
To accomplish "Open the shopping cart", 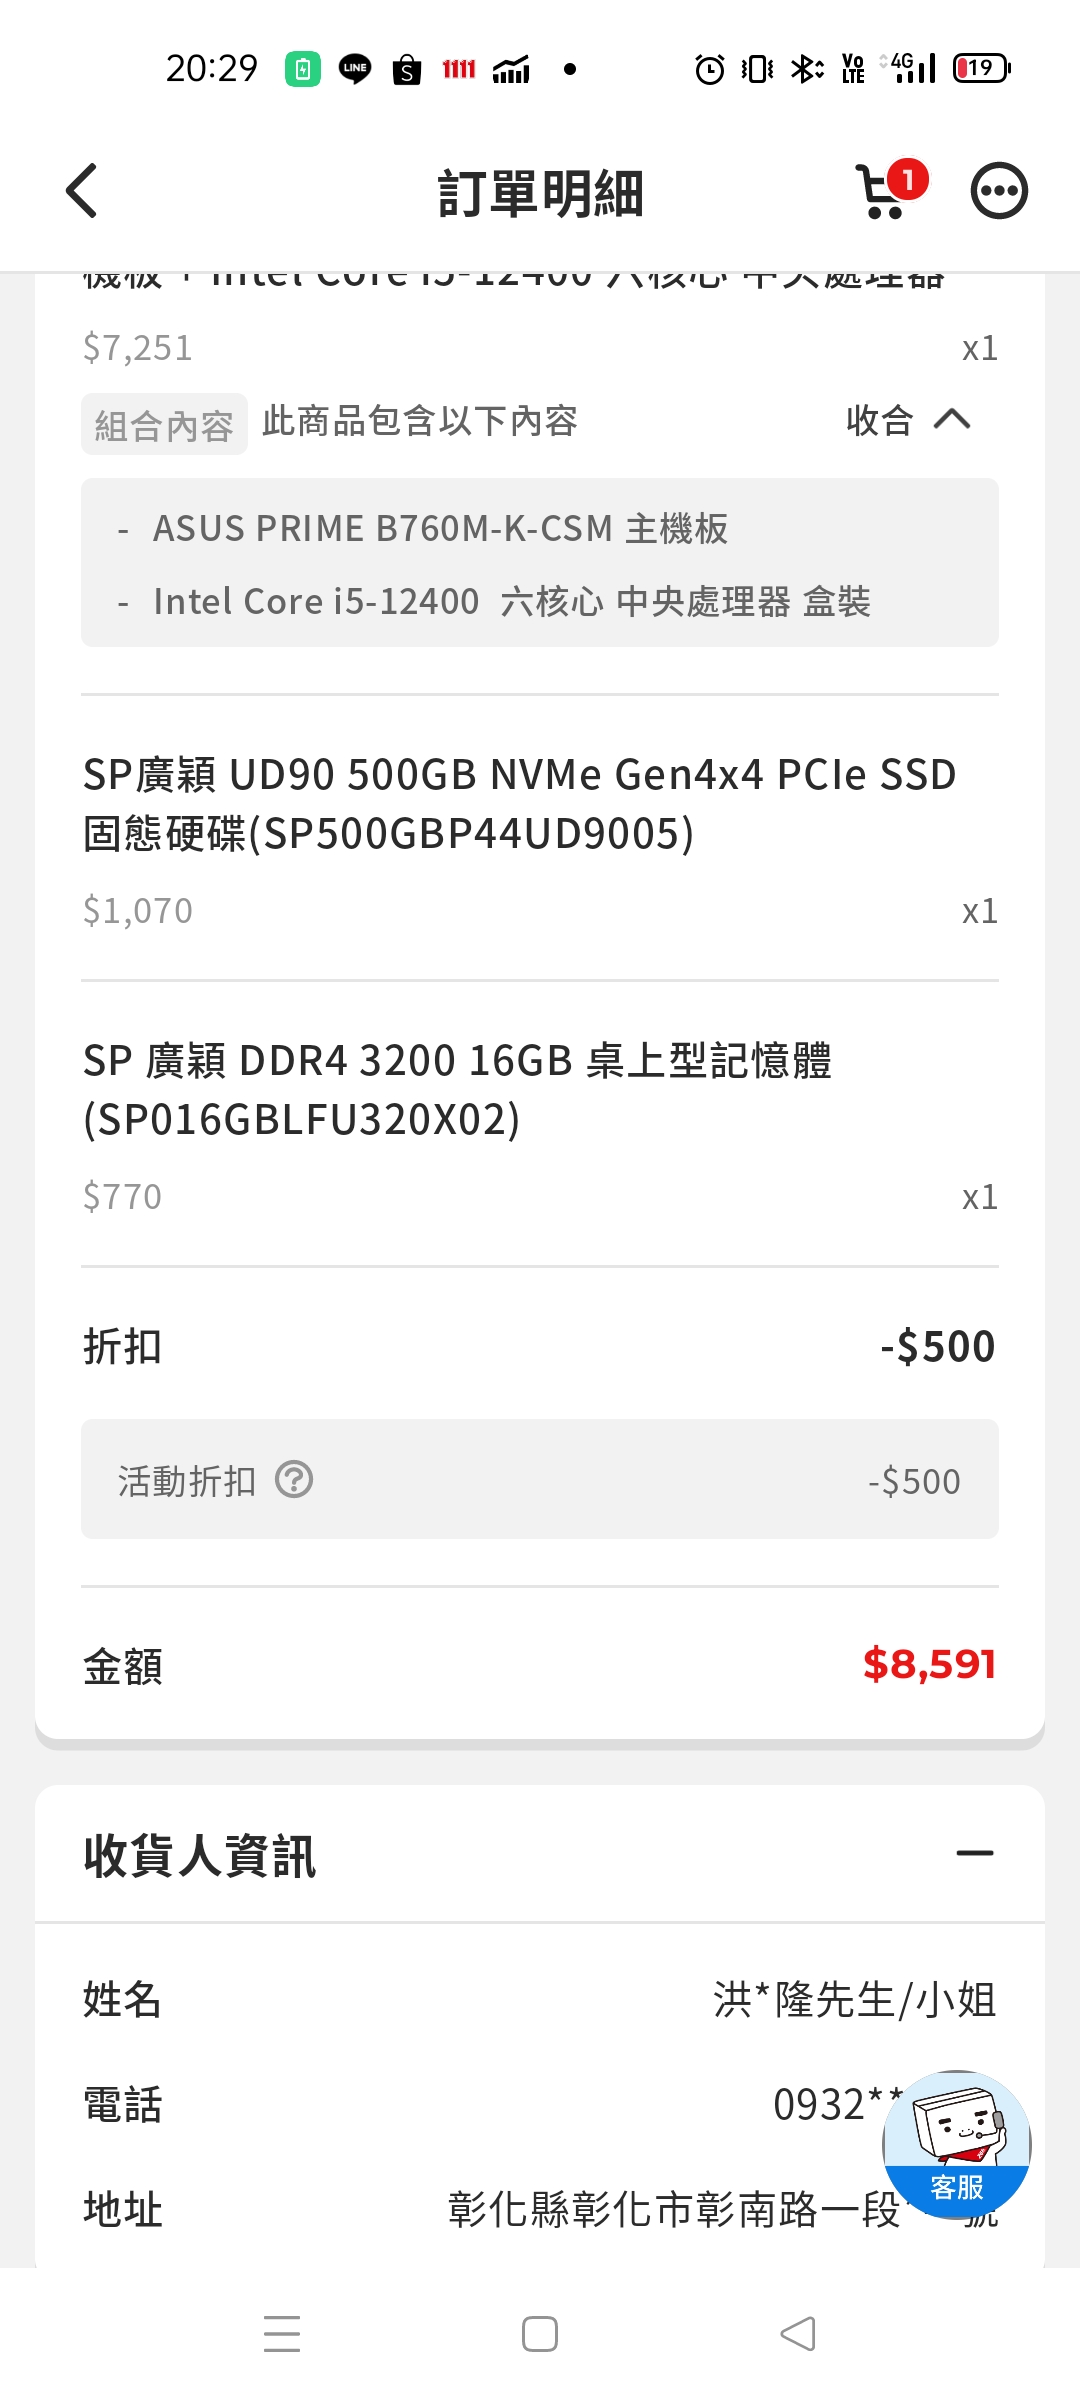I will [881, 193].
